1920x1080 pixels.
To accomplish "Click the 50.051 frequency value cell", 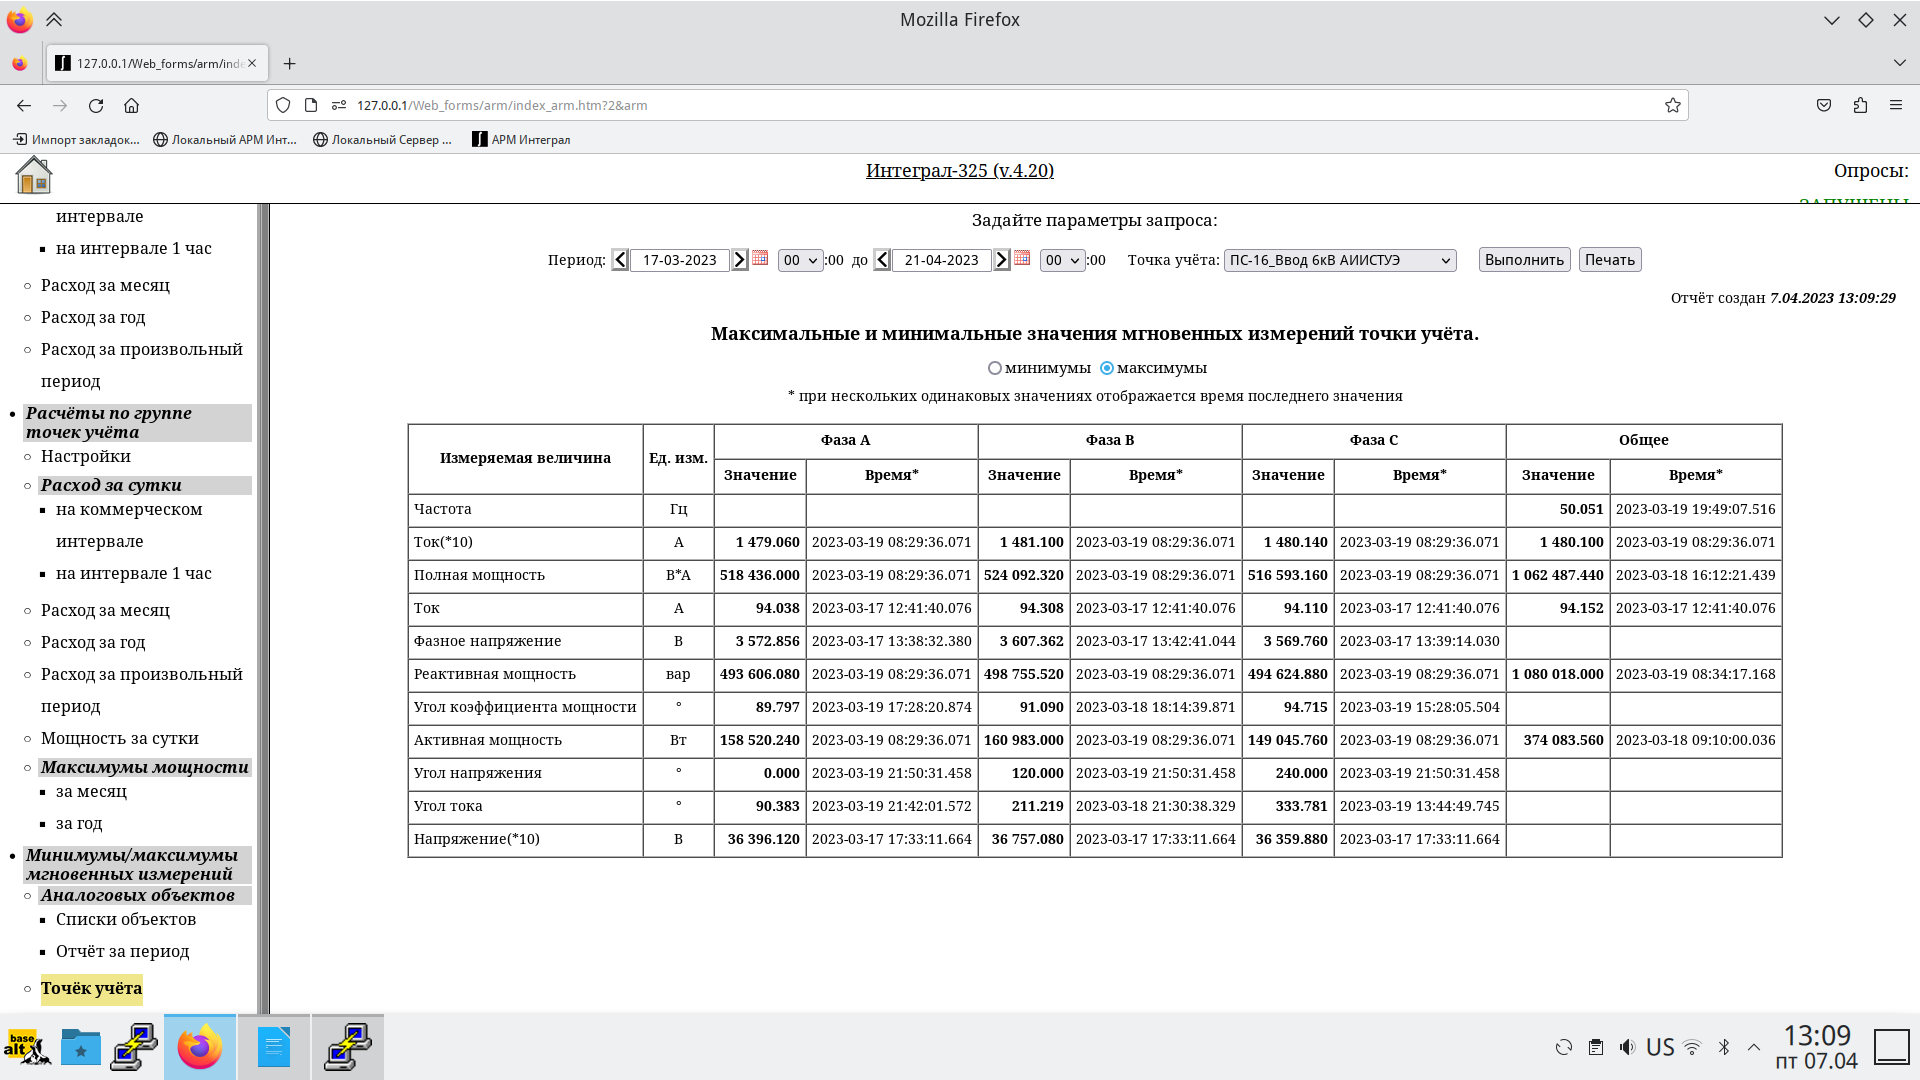I will [x=1558, y=510].
